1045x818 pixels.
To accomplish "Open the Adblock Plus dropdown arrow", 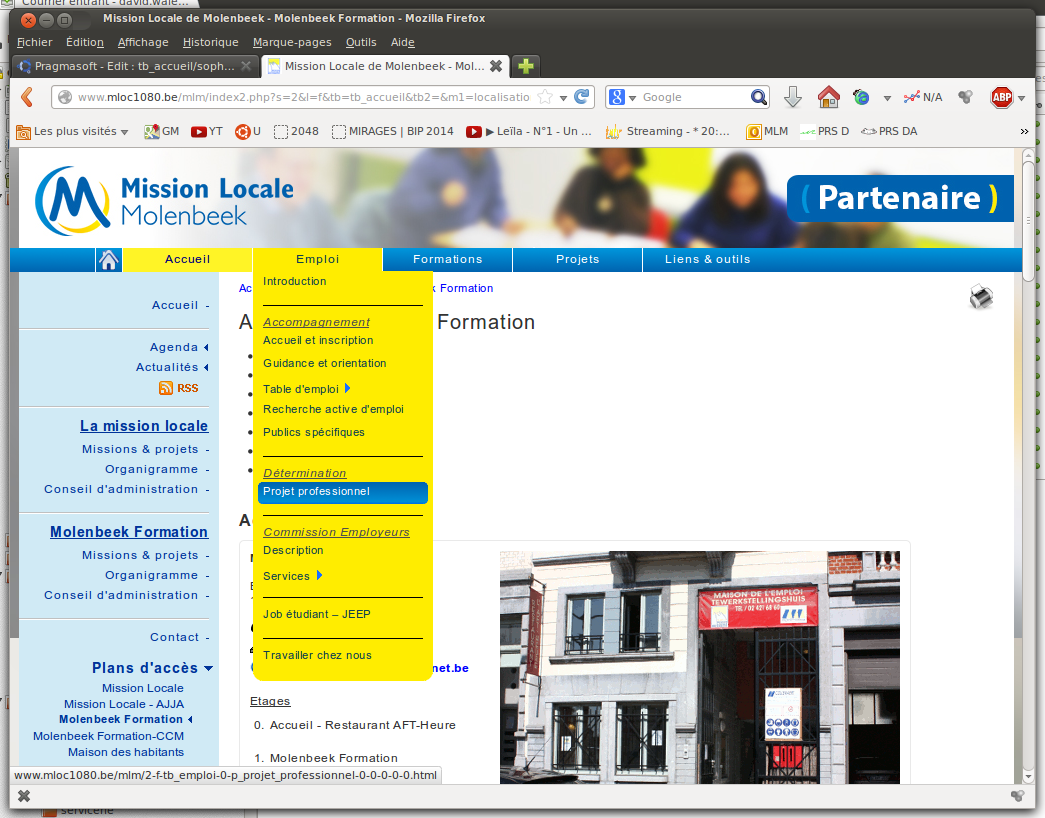I will tap(1021, 98).
